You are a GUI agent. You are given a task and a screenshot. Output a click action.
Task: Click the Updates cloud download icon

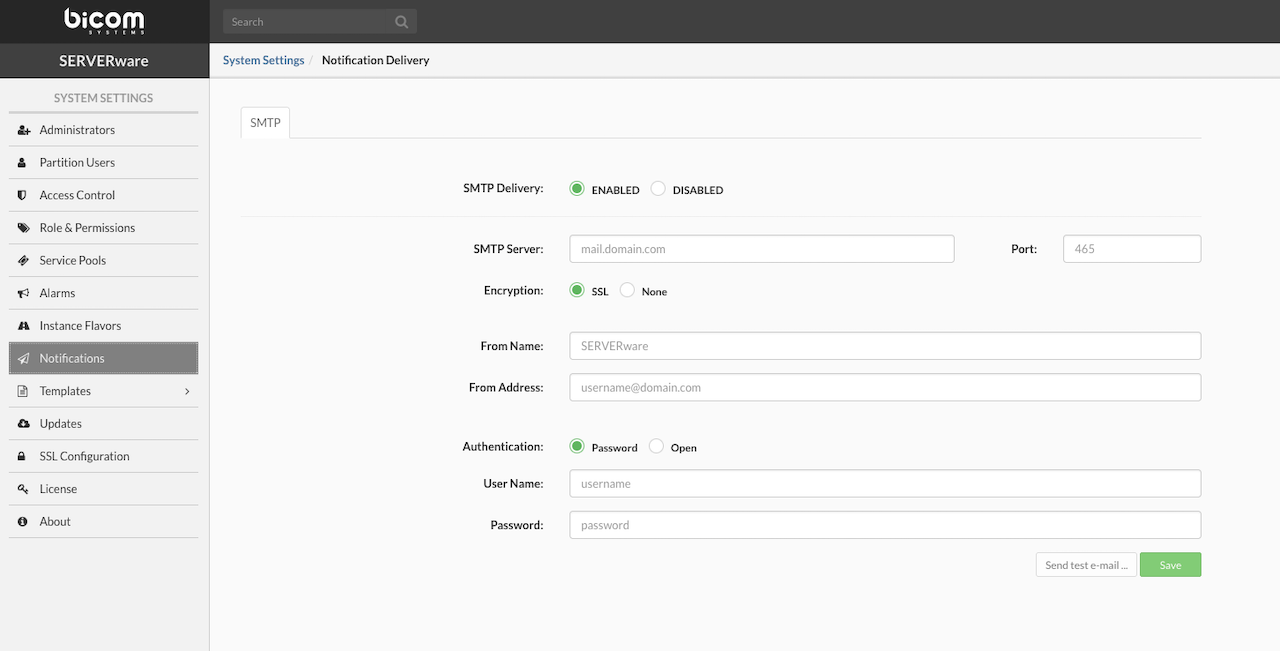point(23,424)
